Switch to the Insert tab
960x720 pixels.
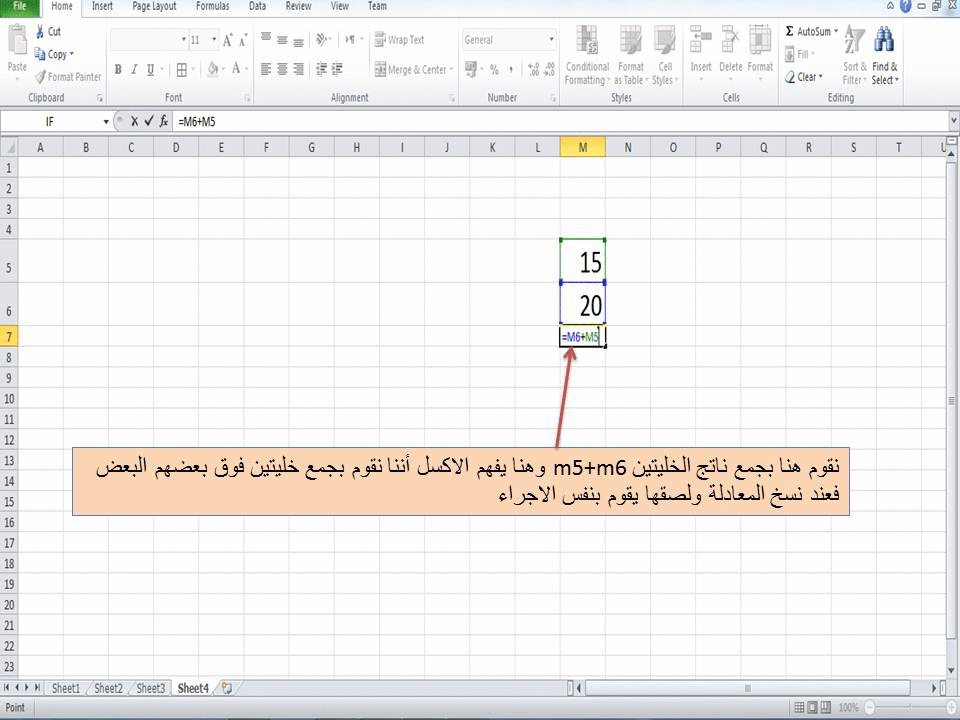(102, 7)
